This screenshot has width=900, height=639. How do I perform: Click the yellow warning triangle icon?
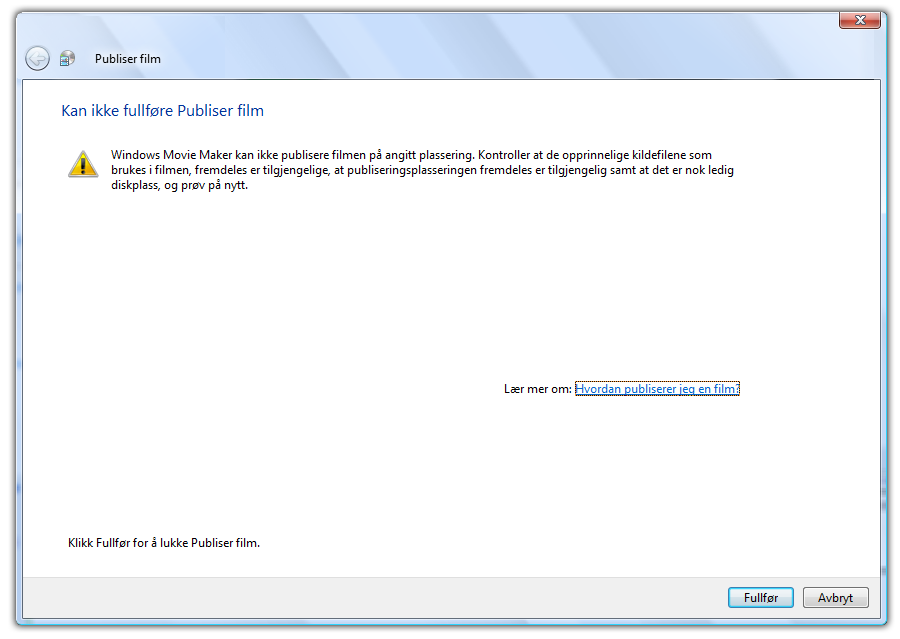point(83,164)
